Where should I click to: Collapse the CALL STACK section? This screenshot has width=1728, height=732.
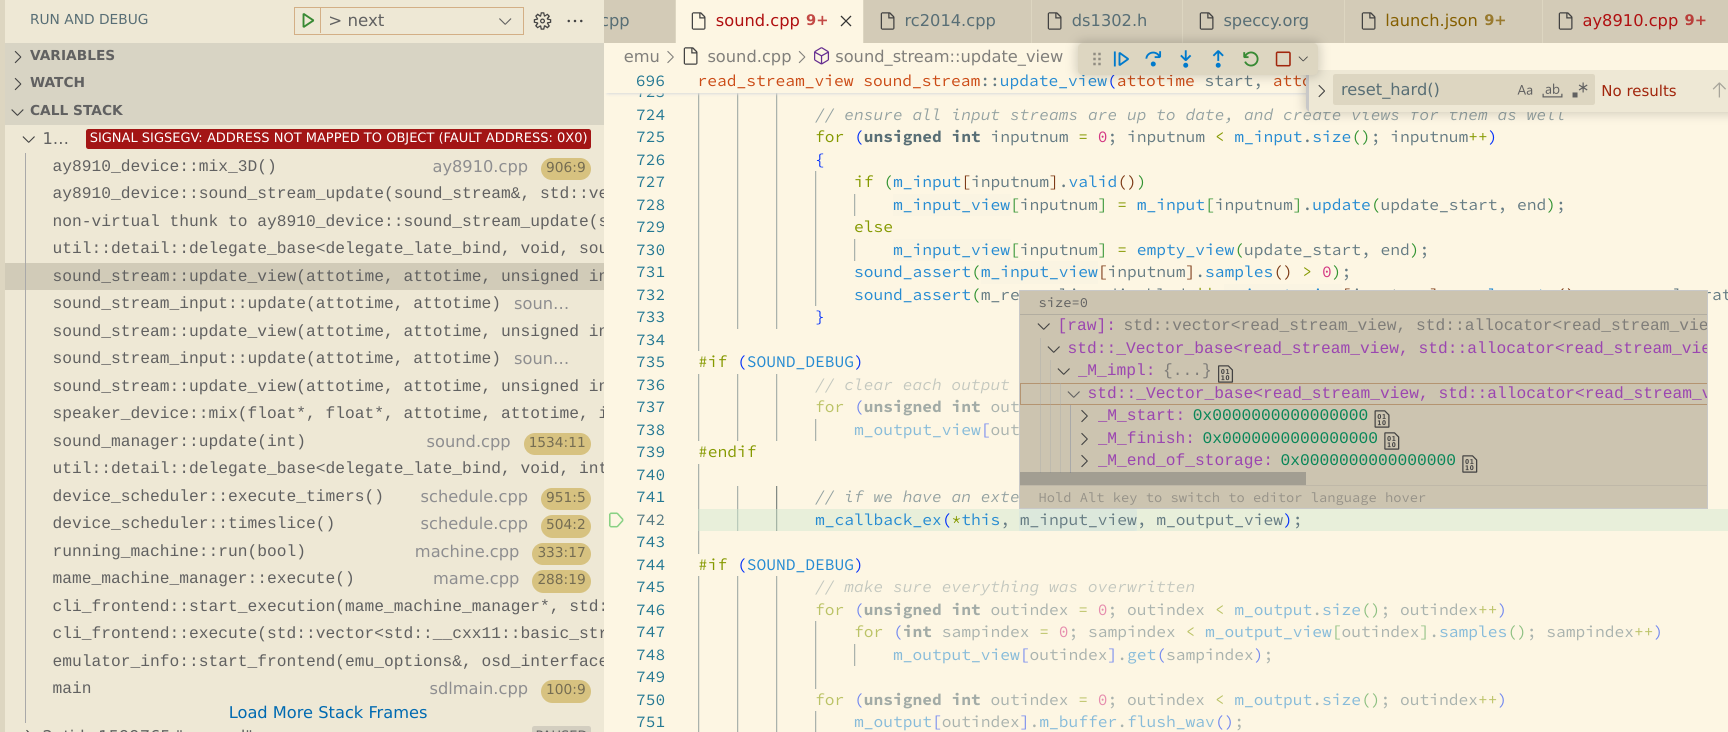coord(76,110)
